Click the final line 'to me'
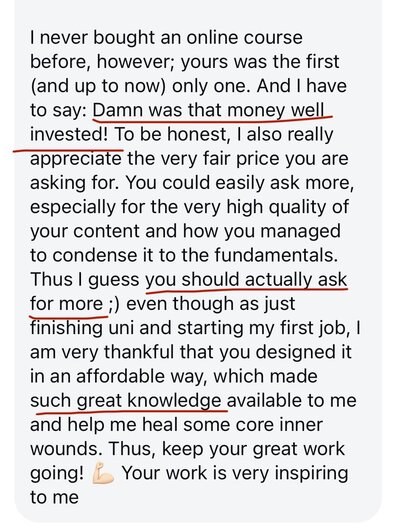Viewport: 400px width, 526px height. tap(54, 497)
